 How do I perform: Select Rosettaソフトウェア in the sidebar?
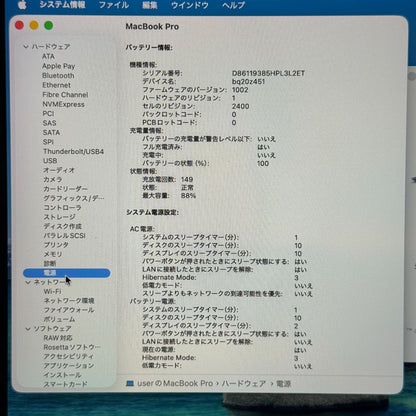click(72, 347)
